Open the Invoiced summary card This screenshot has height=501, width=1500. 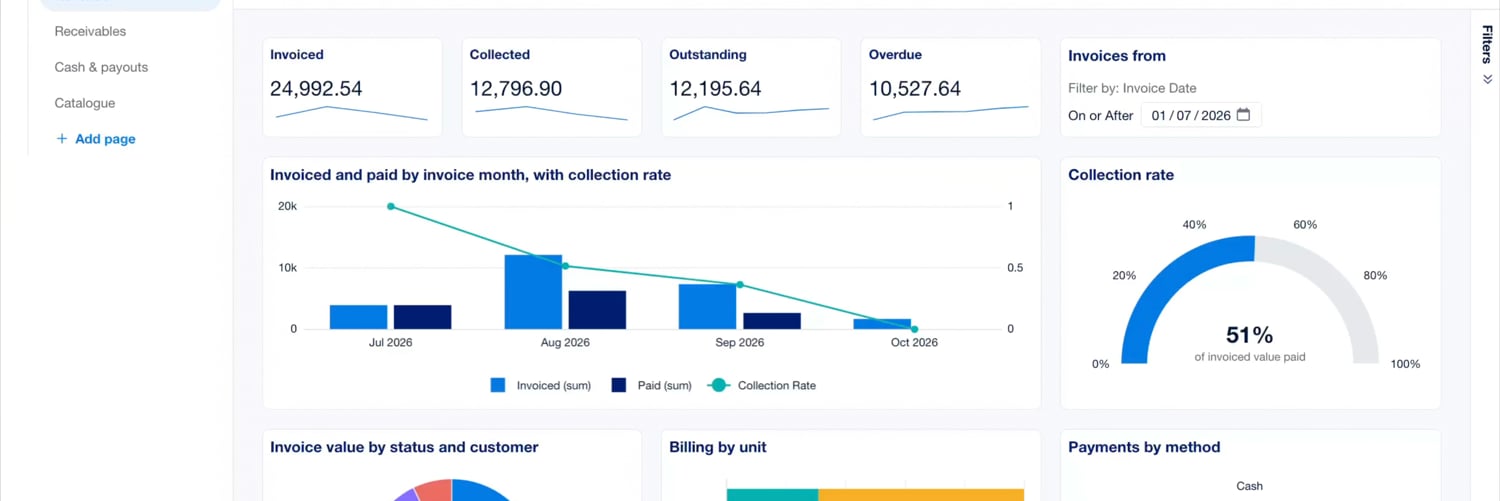click(352, 87)
